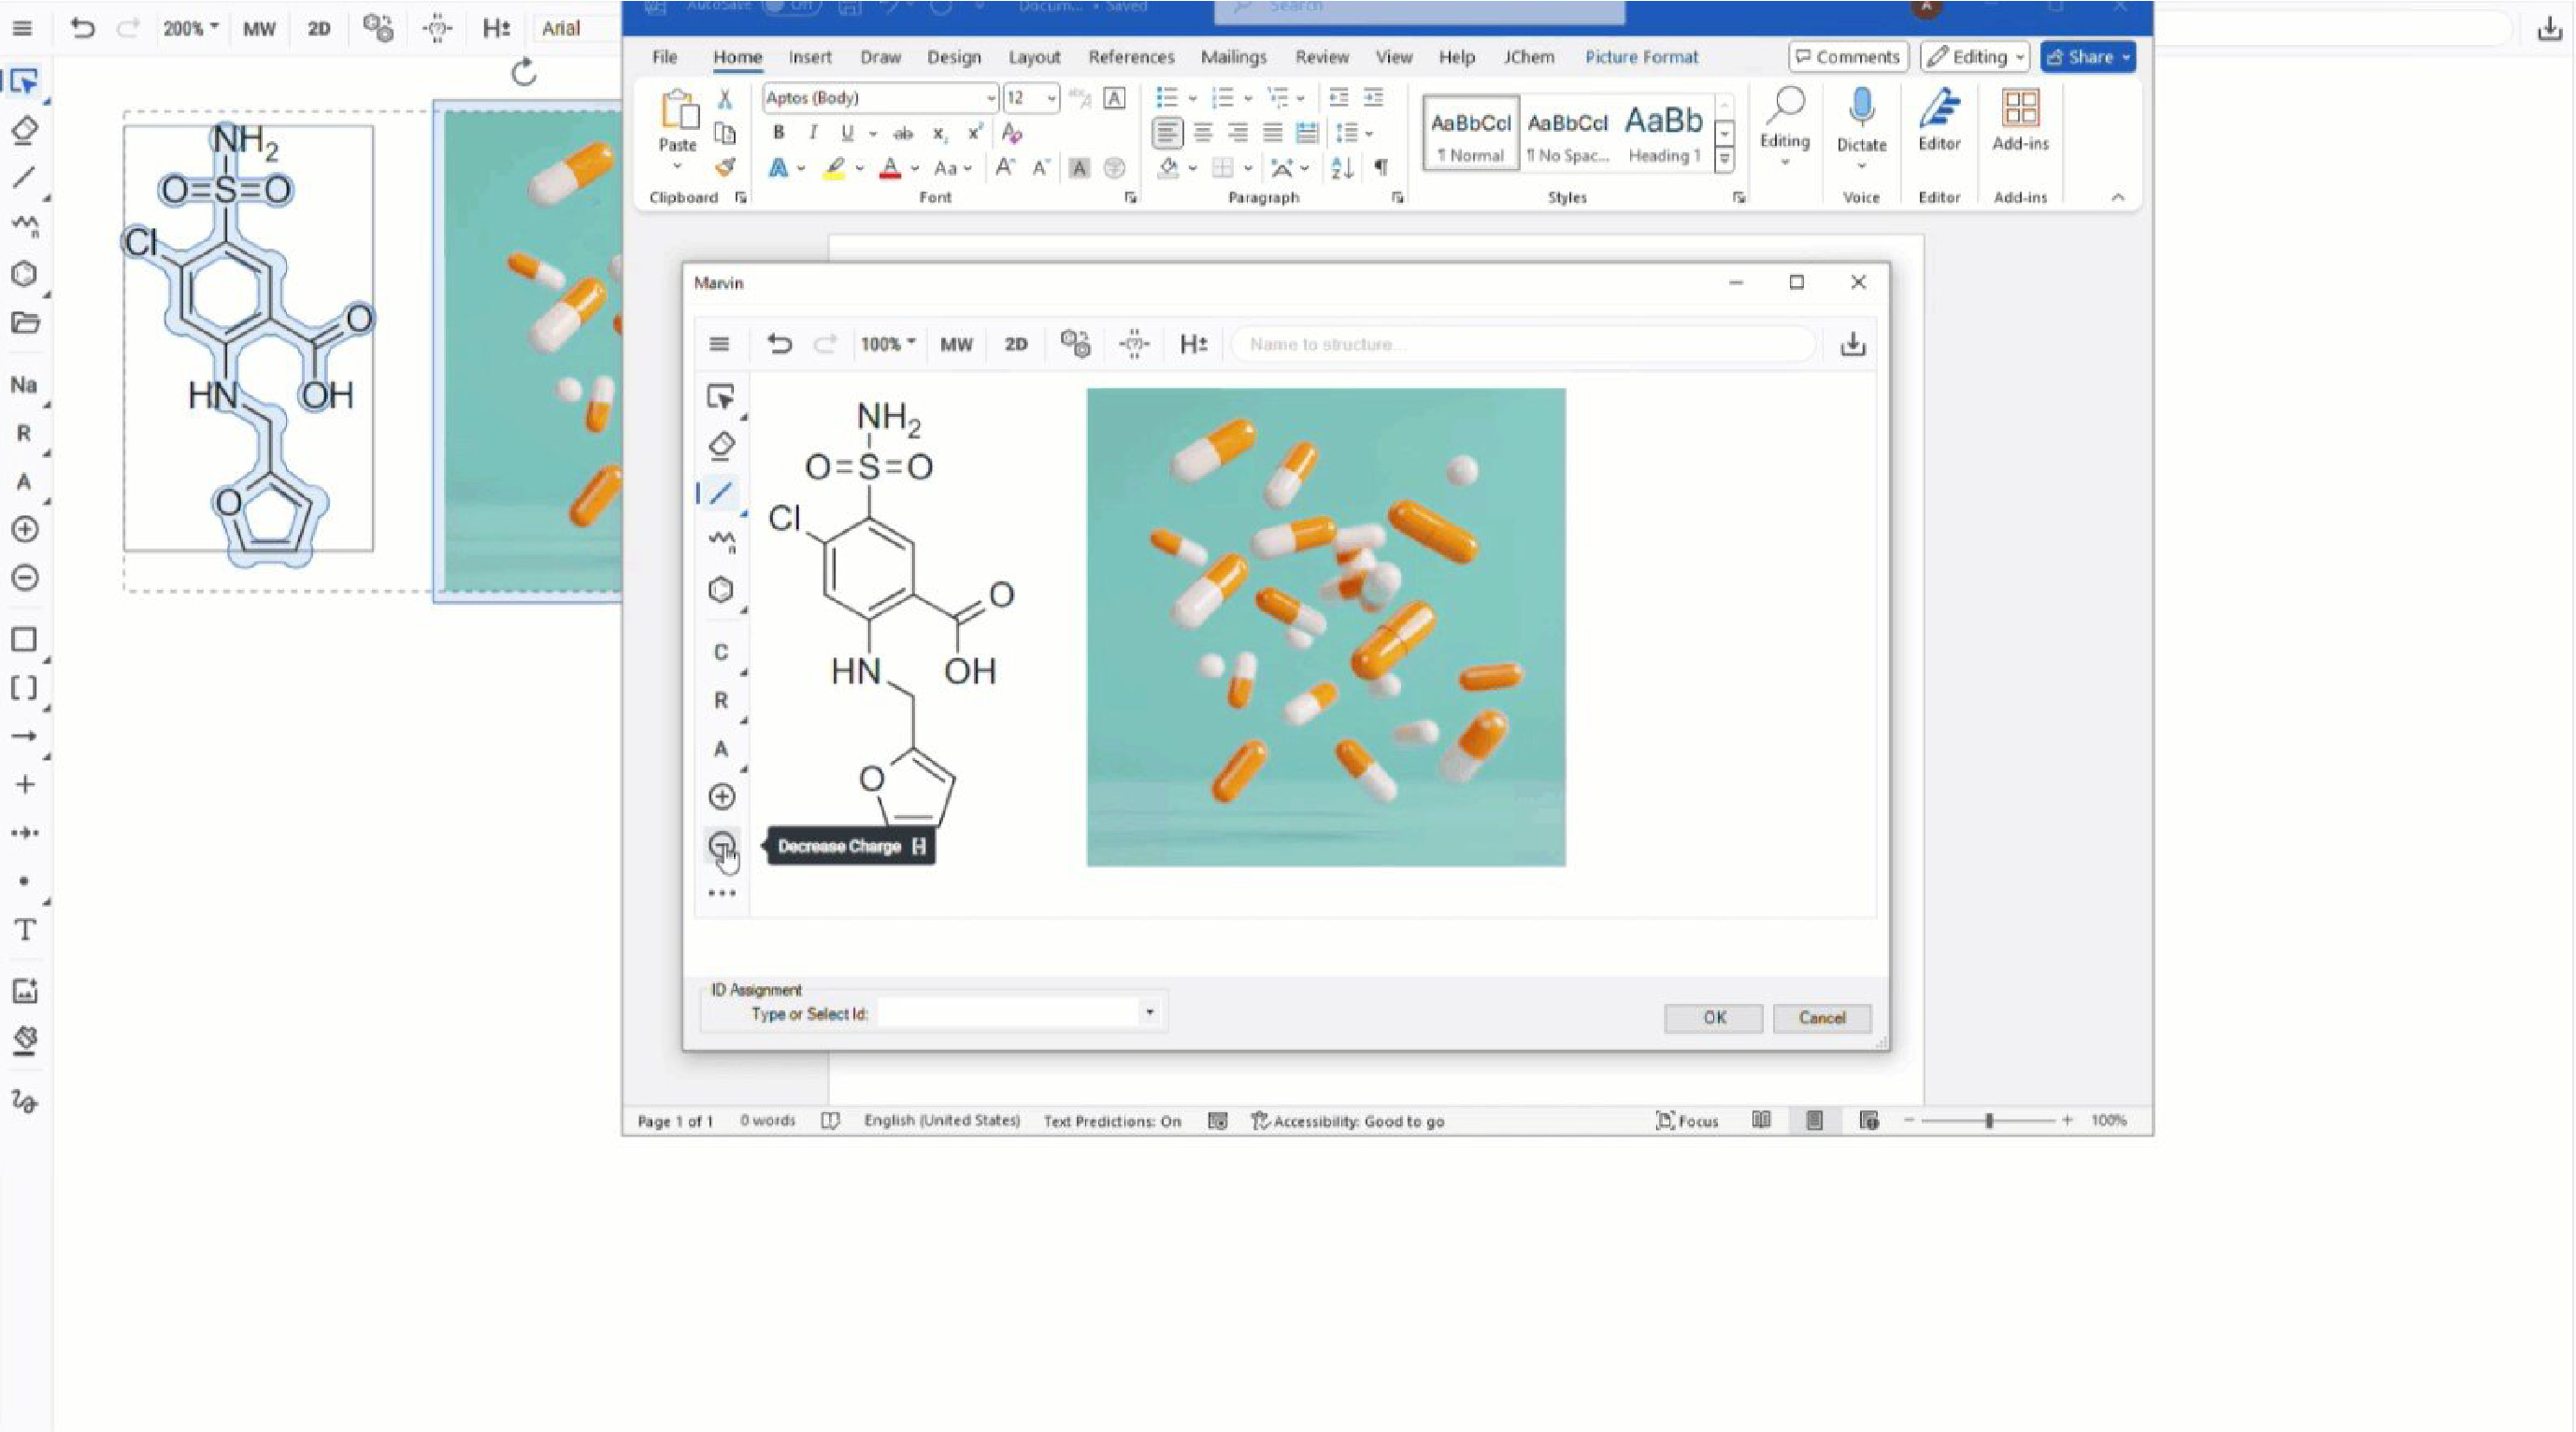
Task: Toggle Italic formatting in Word ribbon
Action: click(813, 133)
